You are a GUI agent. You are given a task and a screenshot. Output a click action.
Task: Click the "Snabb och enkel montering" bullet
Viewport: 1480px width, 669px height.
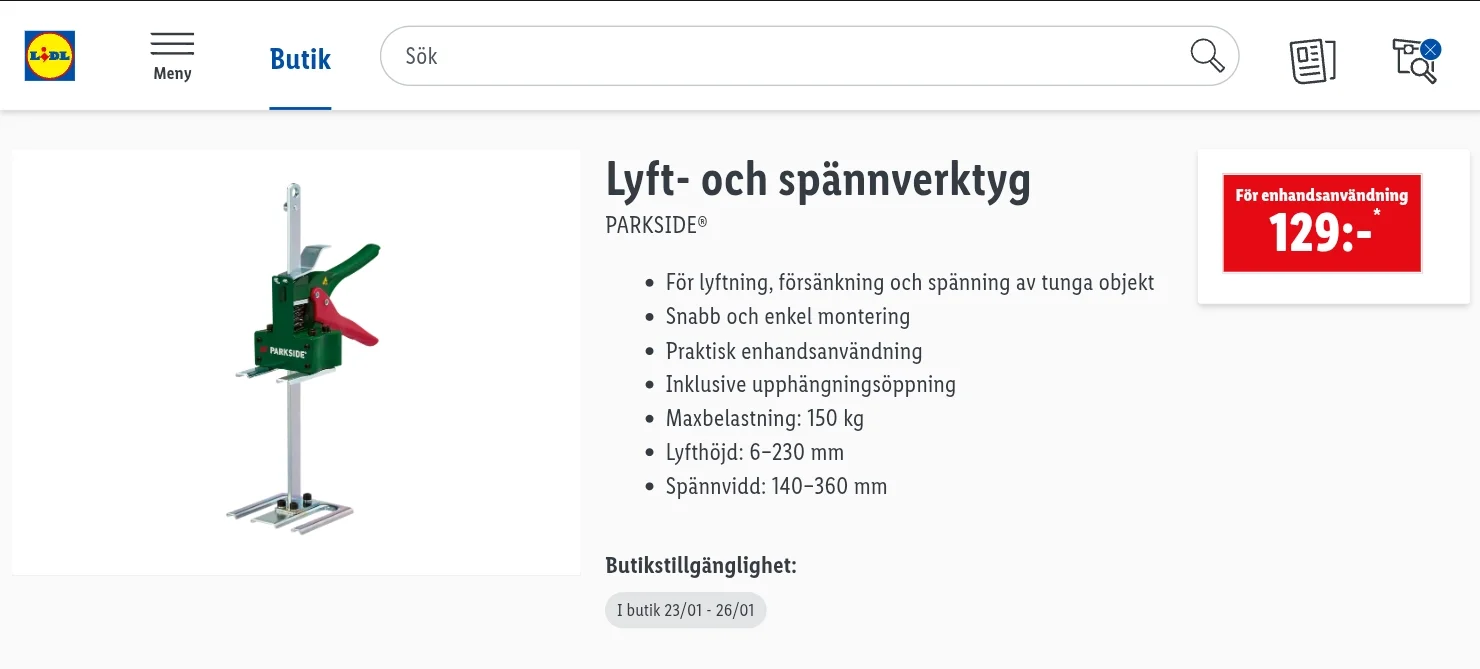[x=787, y=316]
